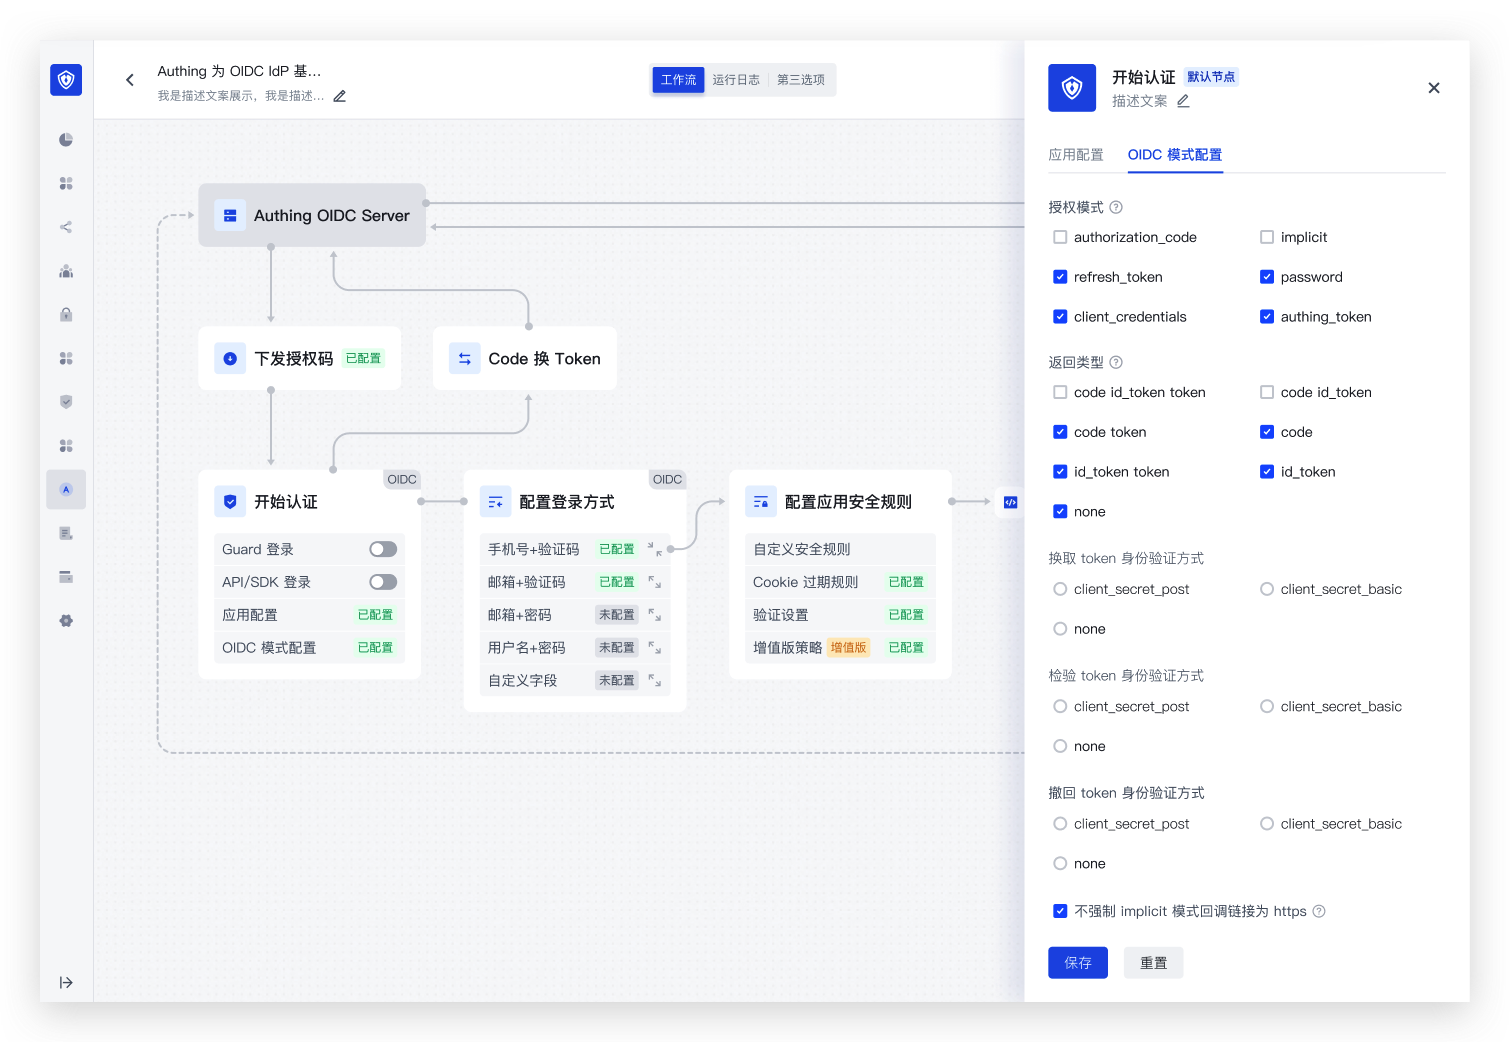Expand the 自定义字段 row
This screenshot has height=1042, width=1510.
pyautogui.click(x=655, y=681)
